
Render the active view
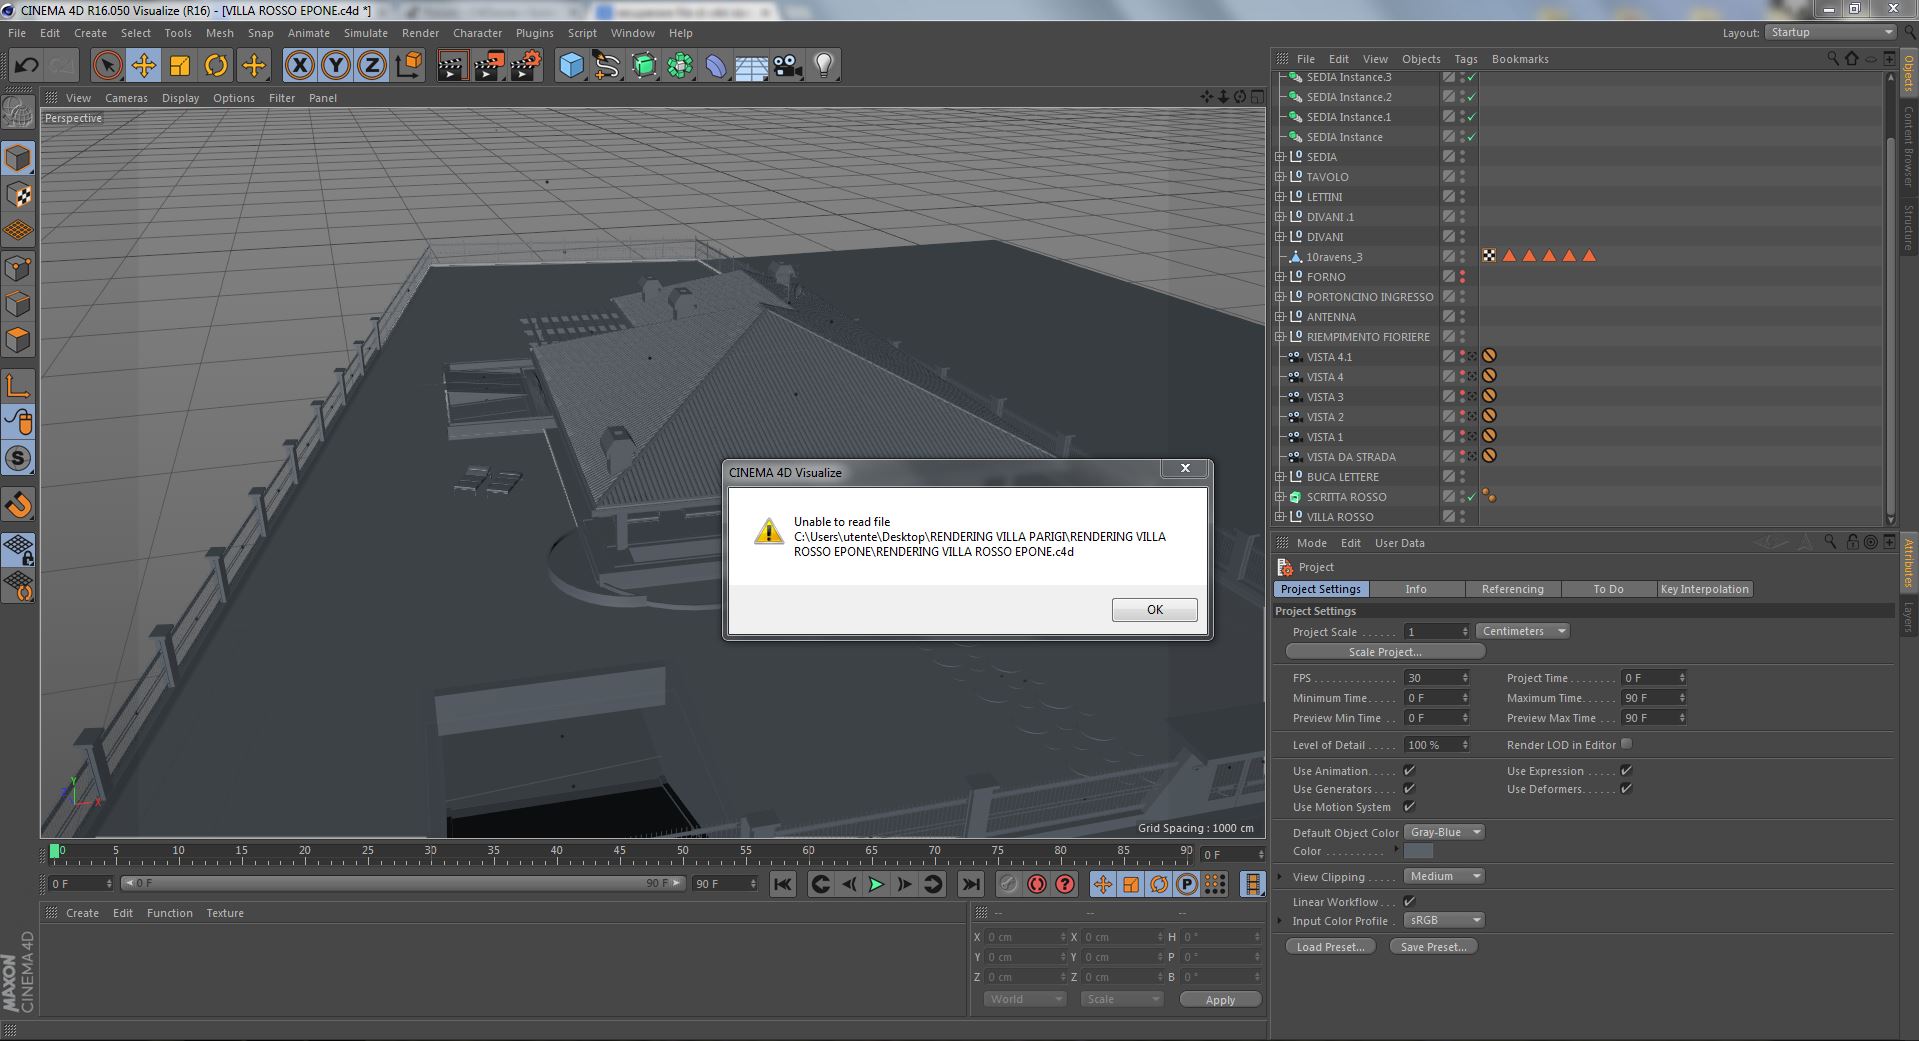452,66
